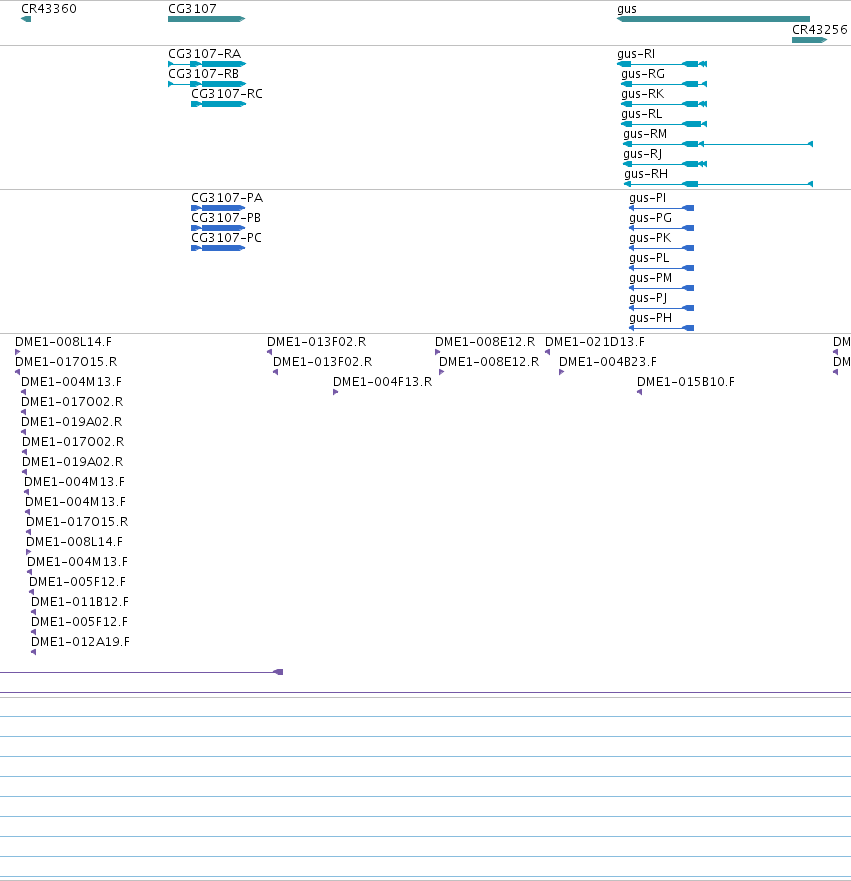Select the CG3107 gene bar
Viewport: 851px width, 881px height.
[207, 19]
